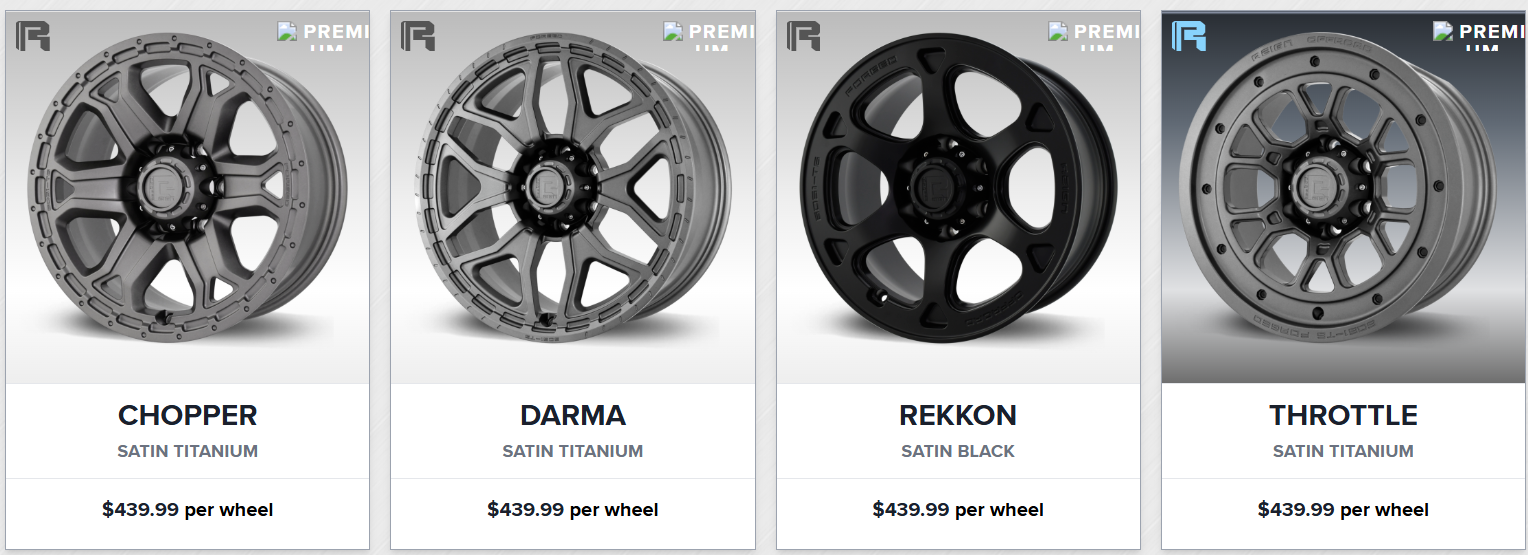Click the Premium badge on Throttle card
Viewport: 1528px width, 555px height.
(1479, 34)
